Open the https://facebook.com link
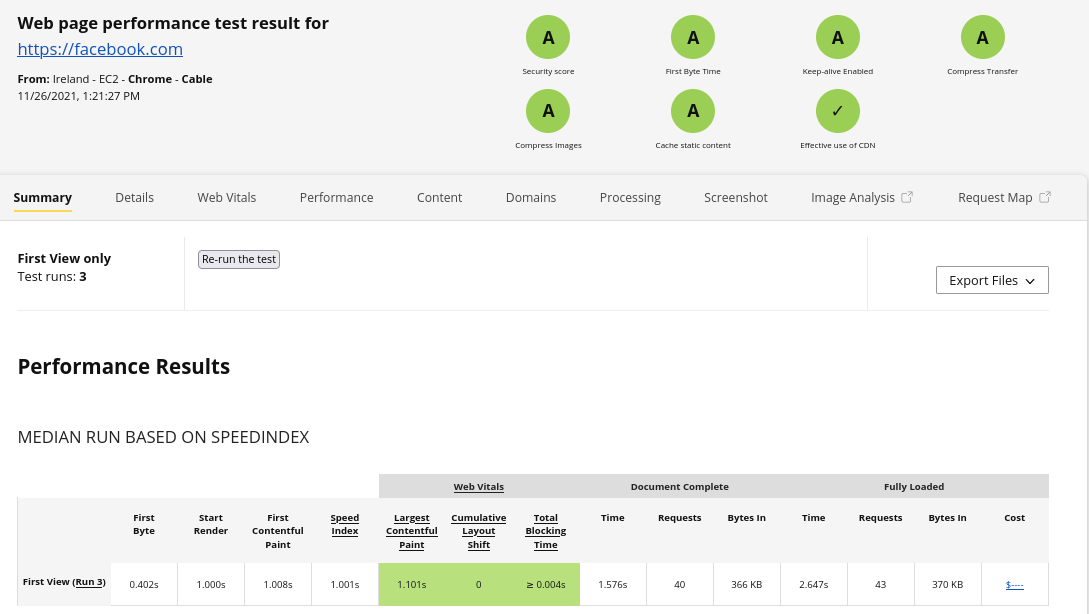This screenshot has width=1089, height=614. coord(100,49)
